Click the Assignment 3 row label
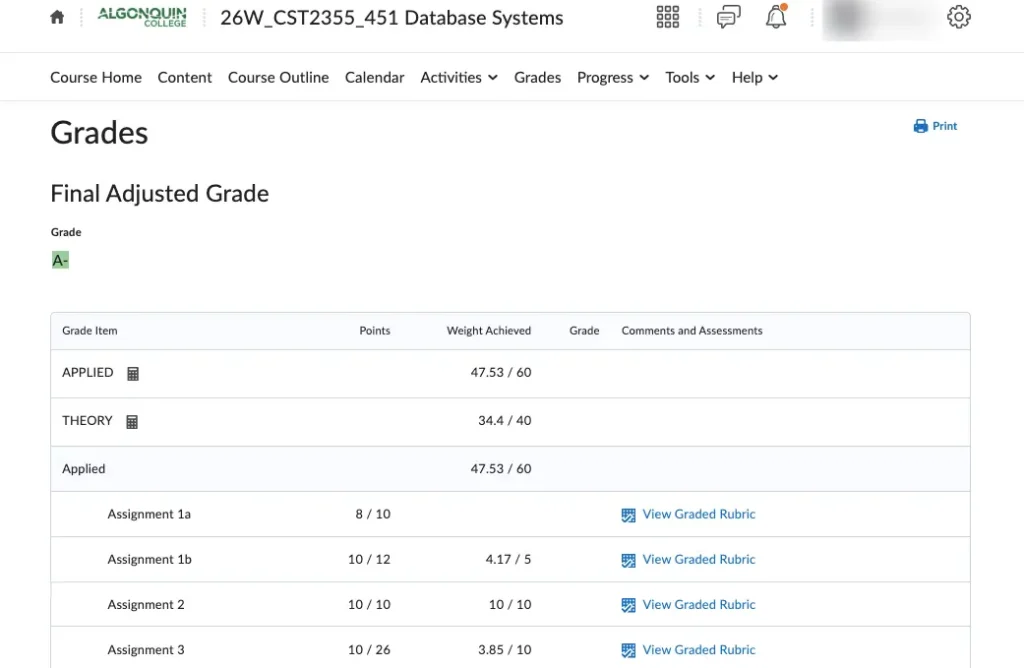The width and height of the screenshot is (1024, 668). tap(146, 649)
